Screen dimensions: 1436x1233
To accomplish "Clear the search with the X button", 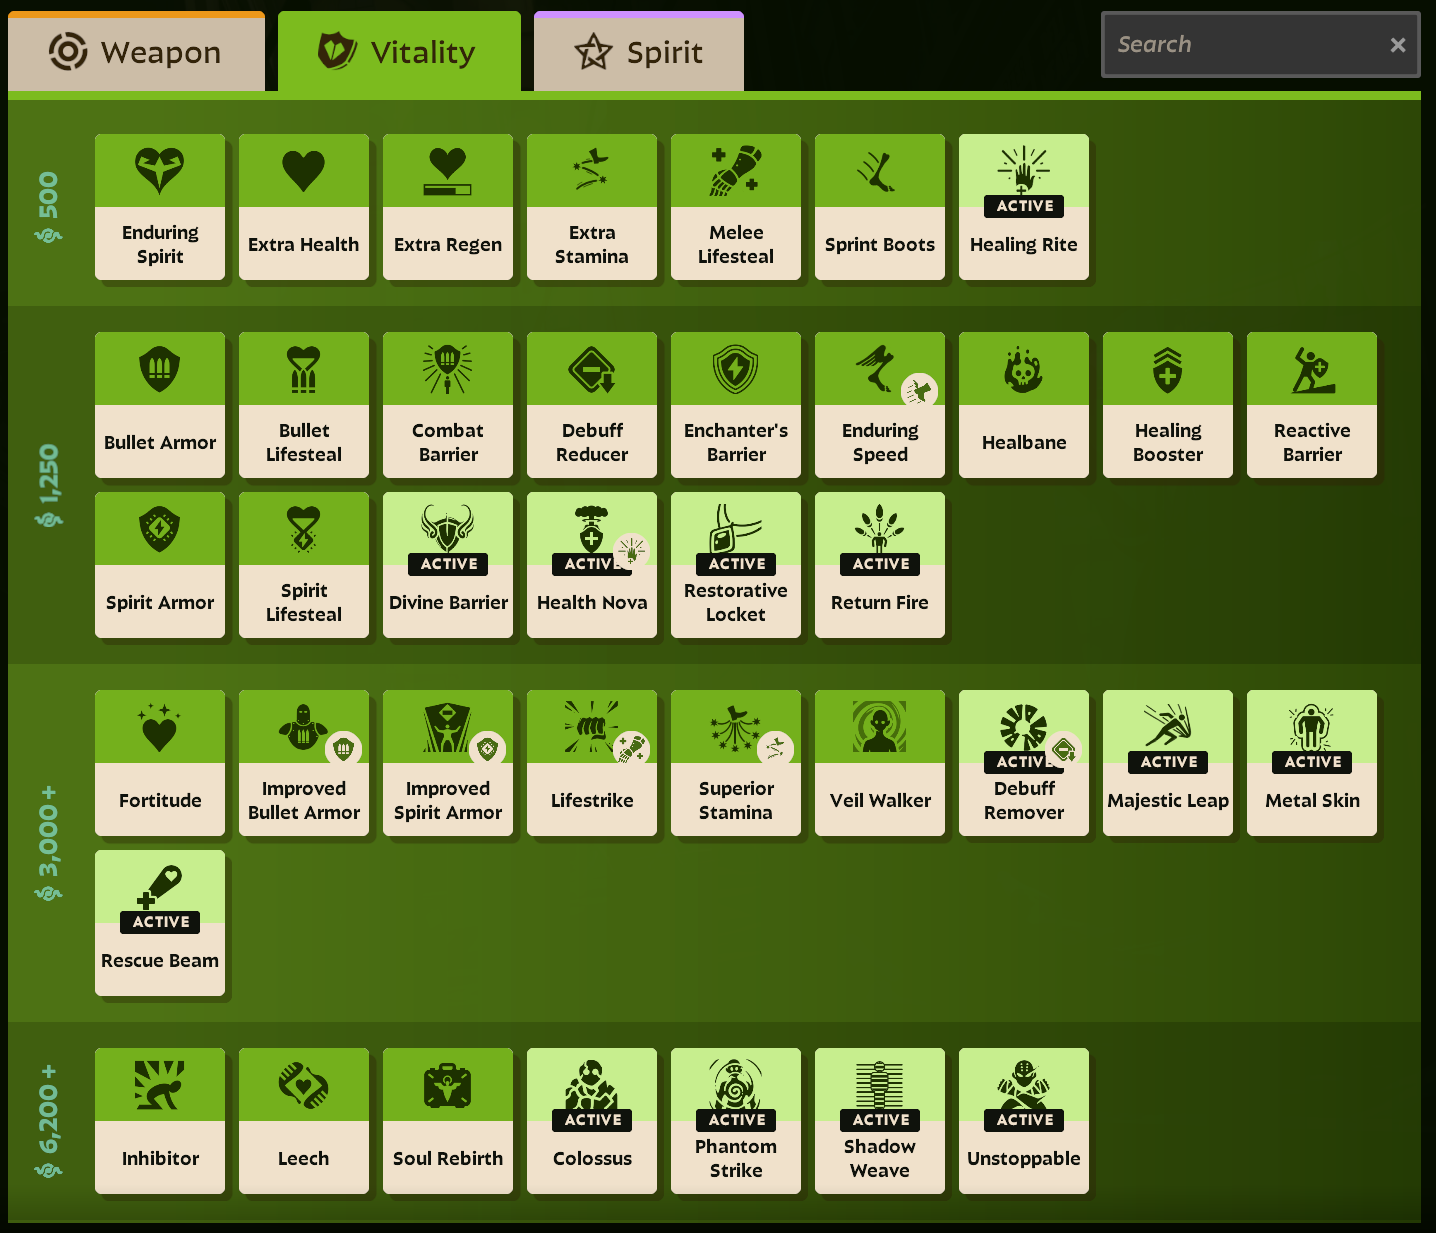I will coord(1397,45).
